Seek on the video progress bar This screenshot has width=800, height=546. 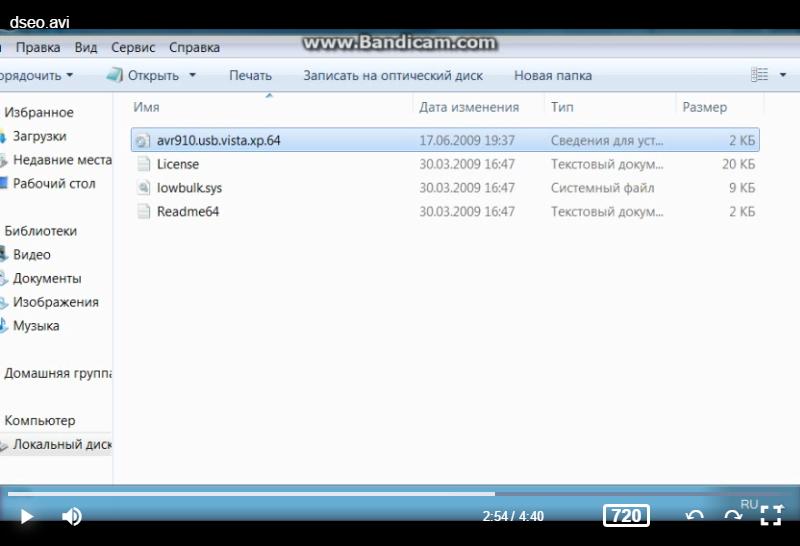point(400,493)
